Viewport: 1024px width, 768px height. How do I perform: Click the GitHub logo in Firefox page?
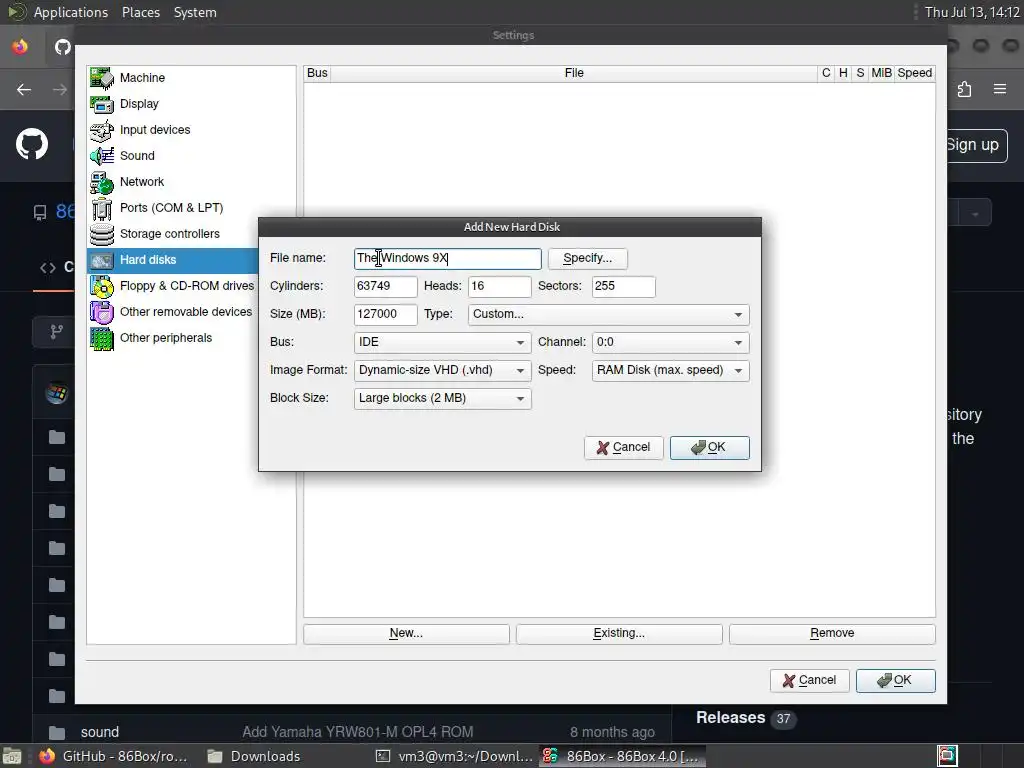[x=32, y=144]
